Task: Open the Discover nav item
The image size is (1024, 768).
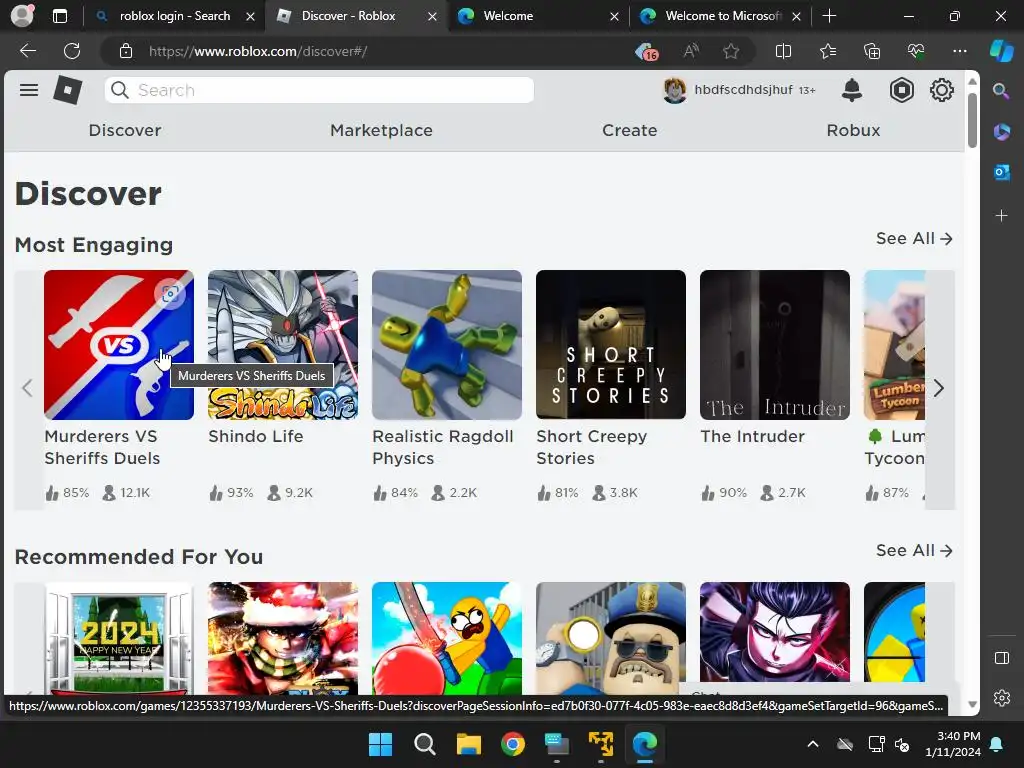Action: click(125, 130)
